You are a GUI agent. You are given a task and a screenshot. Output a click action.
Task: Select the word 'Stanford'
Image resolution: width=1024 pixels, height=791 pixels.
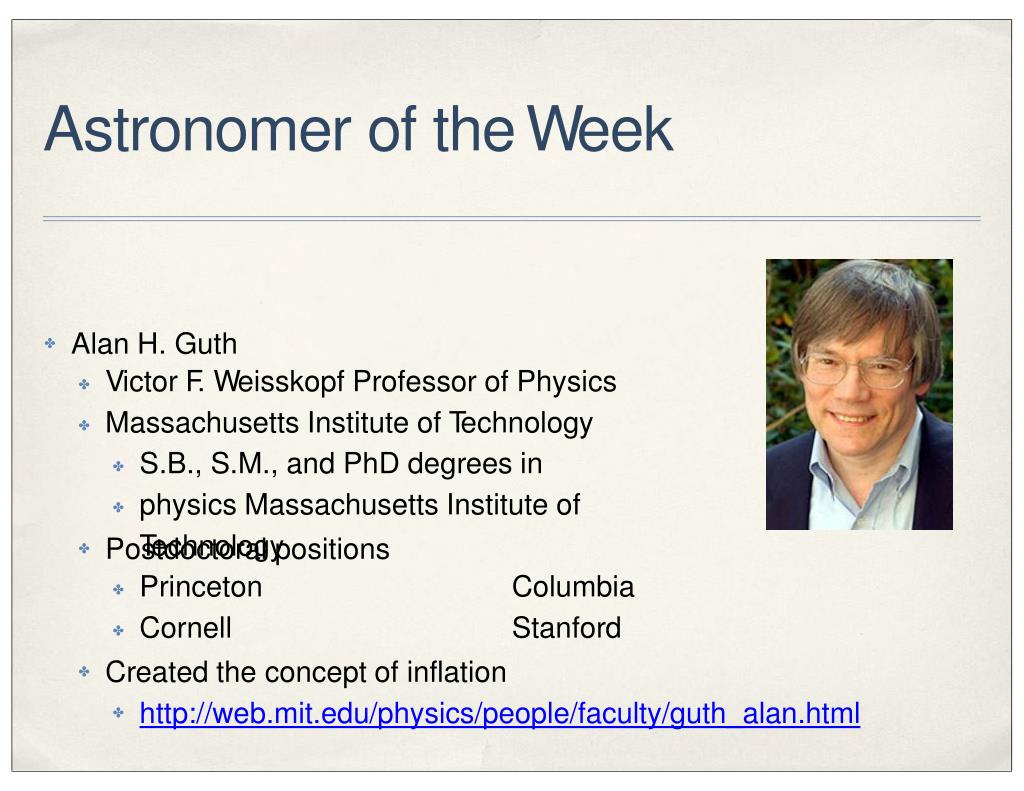point(566,628)
